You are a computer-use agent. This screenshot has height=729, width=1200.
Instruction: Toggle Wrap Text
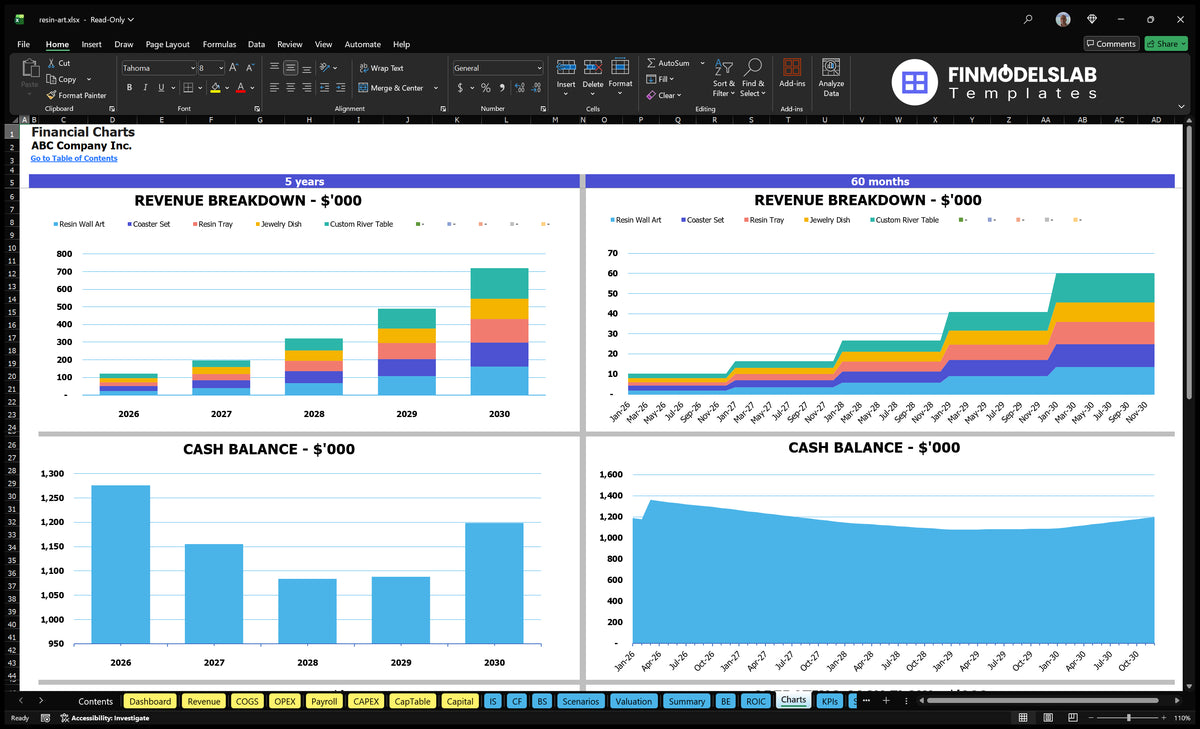(381, 68)
